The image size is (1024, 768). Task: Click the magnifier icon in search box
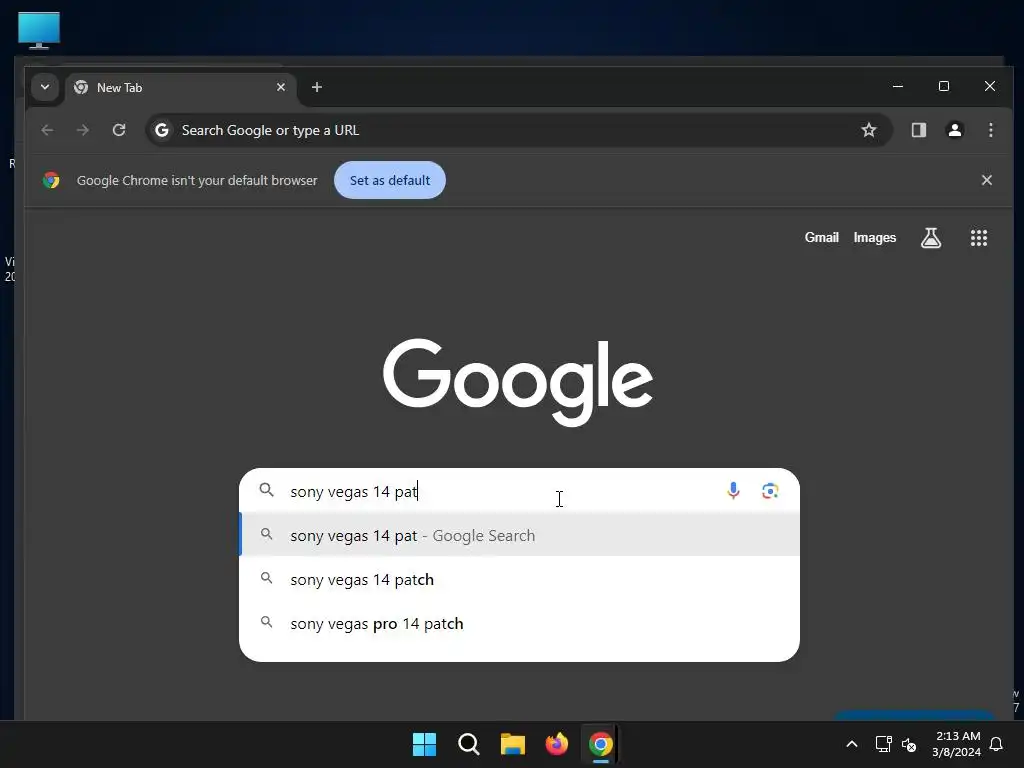click(x=266, y=490)
